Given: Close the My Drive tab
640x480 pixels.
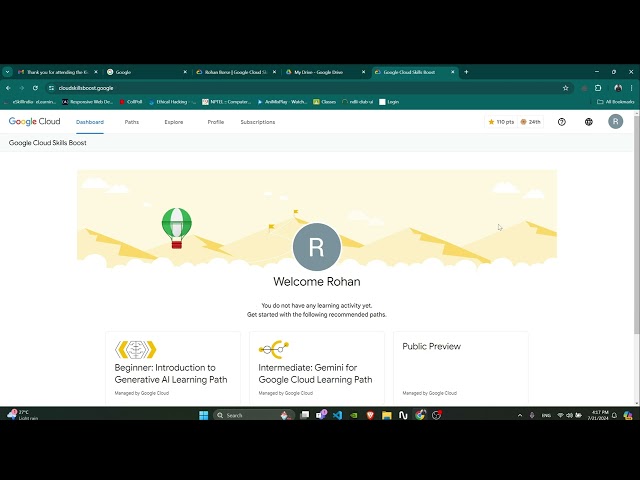Looking at the screenshot, I should click(x=363, y=72).
